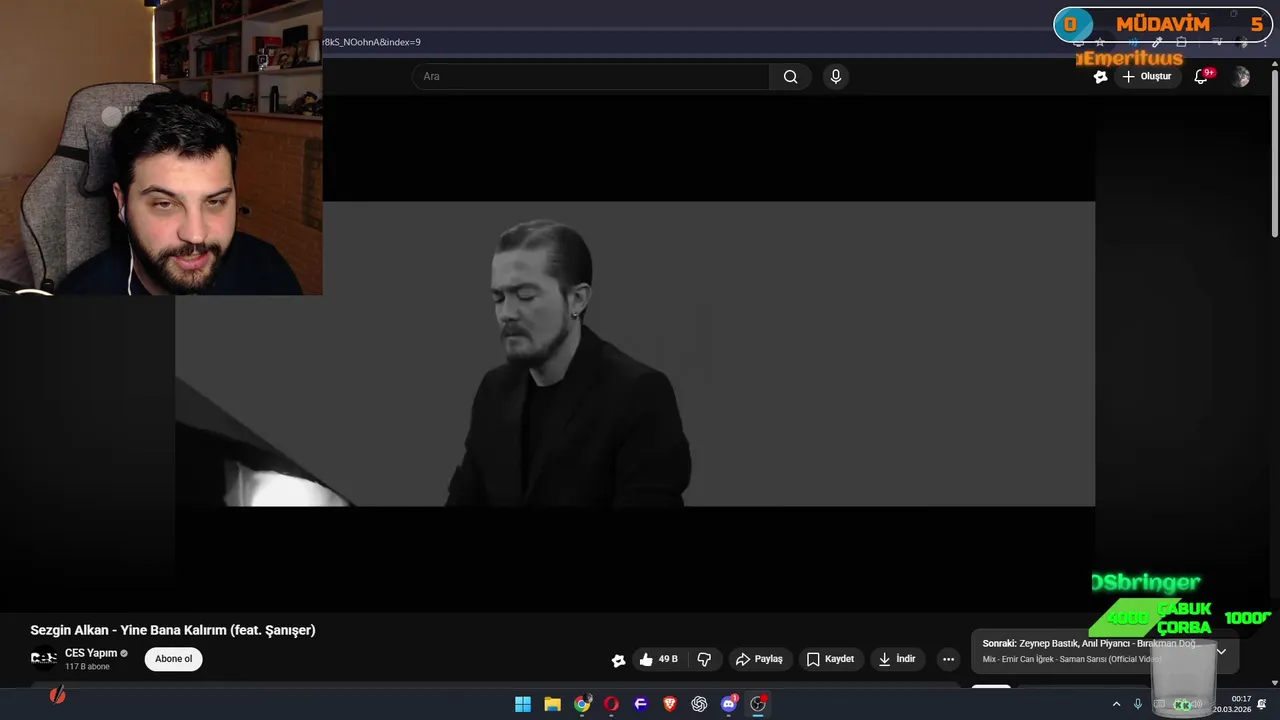The image size is (1280, 720).
Task: Open the purple F app in taskbar
Action: [641, 704]
